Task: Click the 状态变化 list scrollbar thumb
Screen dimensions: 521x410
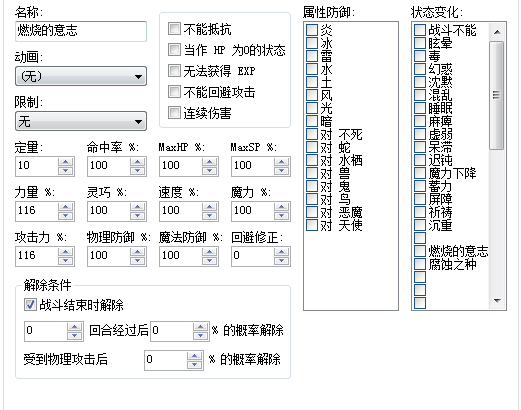Action: tap(497, 95)
